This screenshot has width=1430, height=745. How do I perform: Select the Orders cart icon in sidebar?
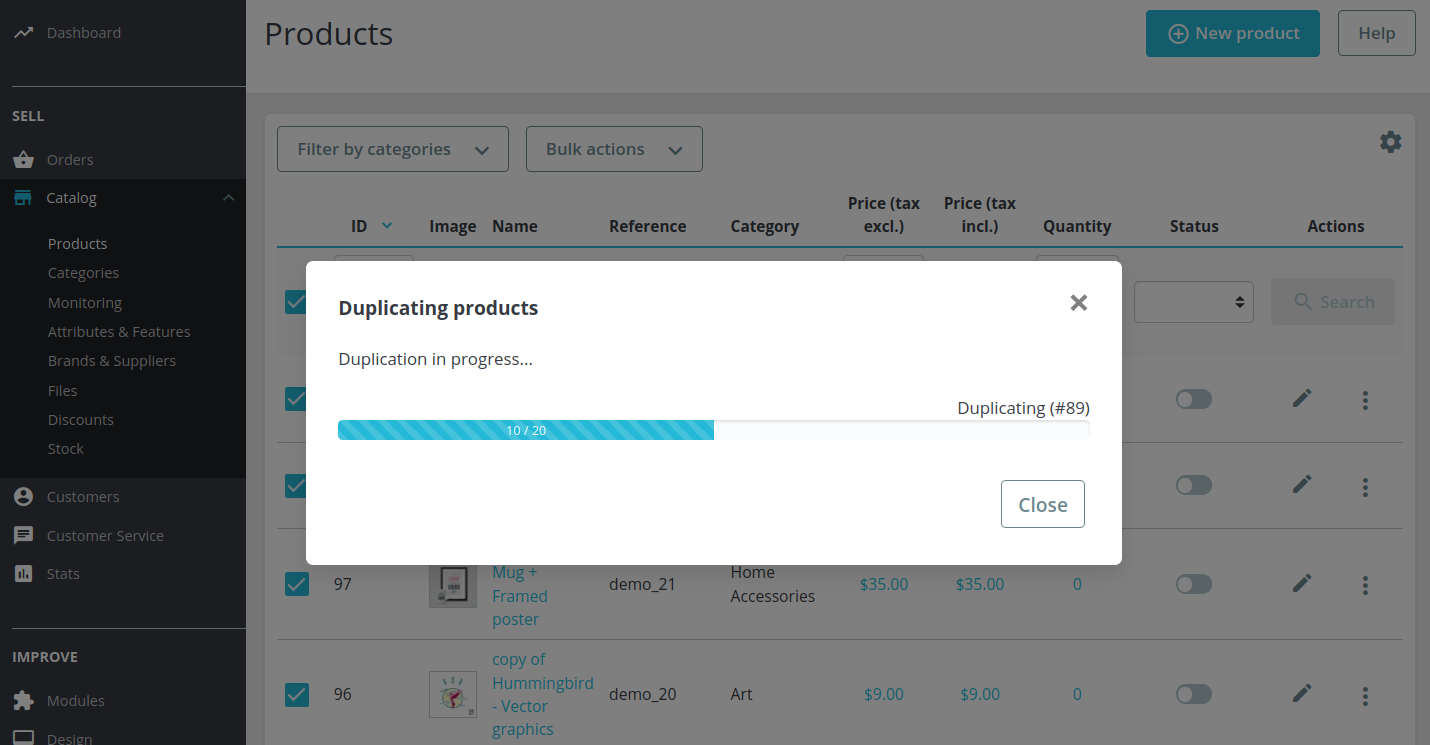23,159
